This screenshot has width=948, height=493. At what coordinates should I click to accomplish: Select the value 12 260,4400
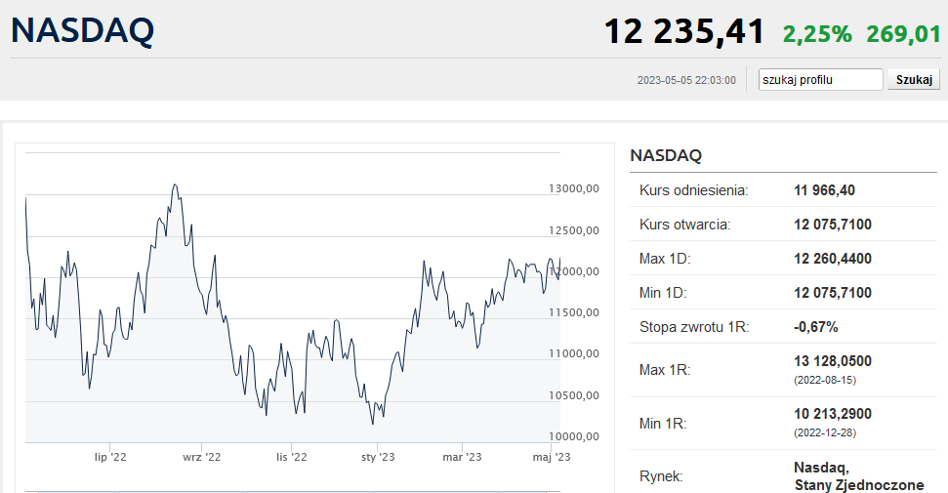click(x=833, y=259)
